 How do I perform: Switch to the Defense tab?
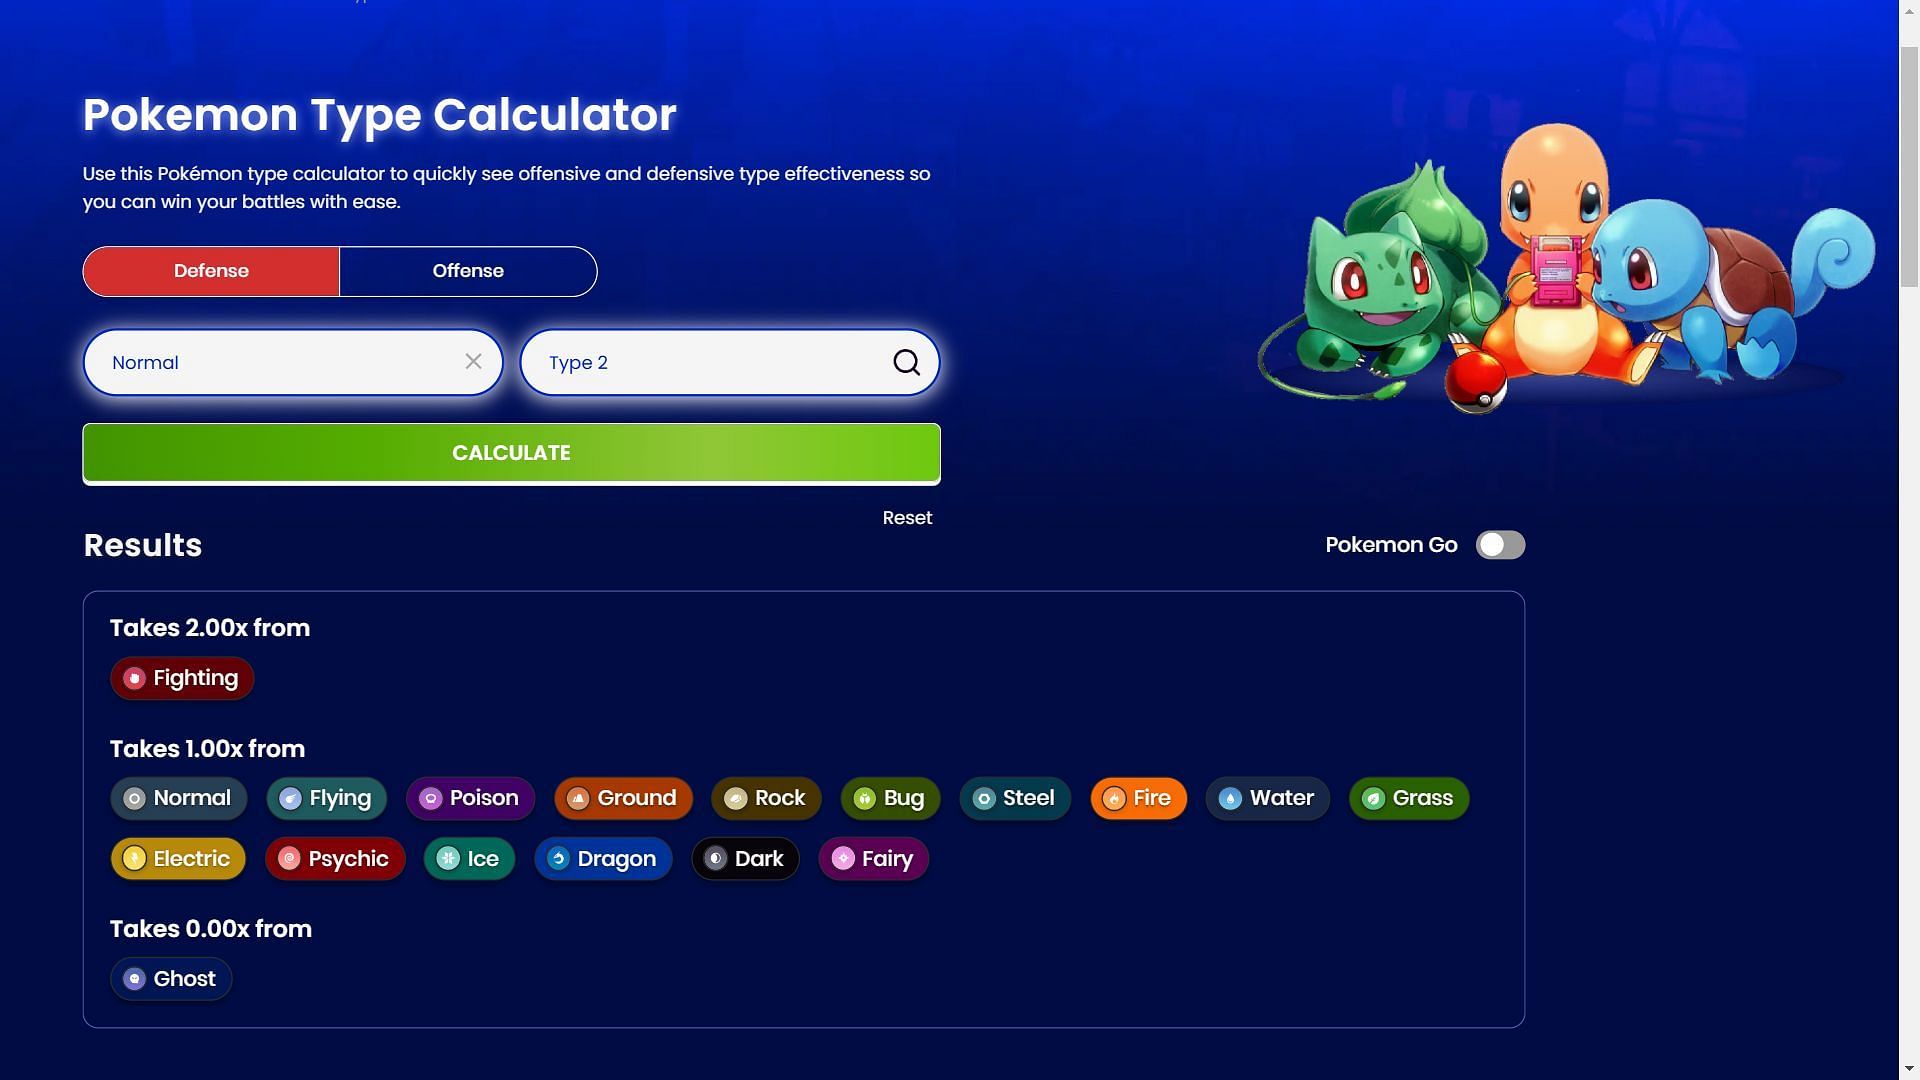pyautogui.click(x=210, y=270)
